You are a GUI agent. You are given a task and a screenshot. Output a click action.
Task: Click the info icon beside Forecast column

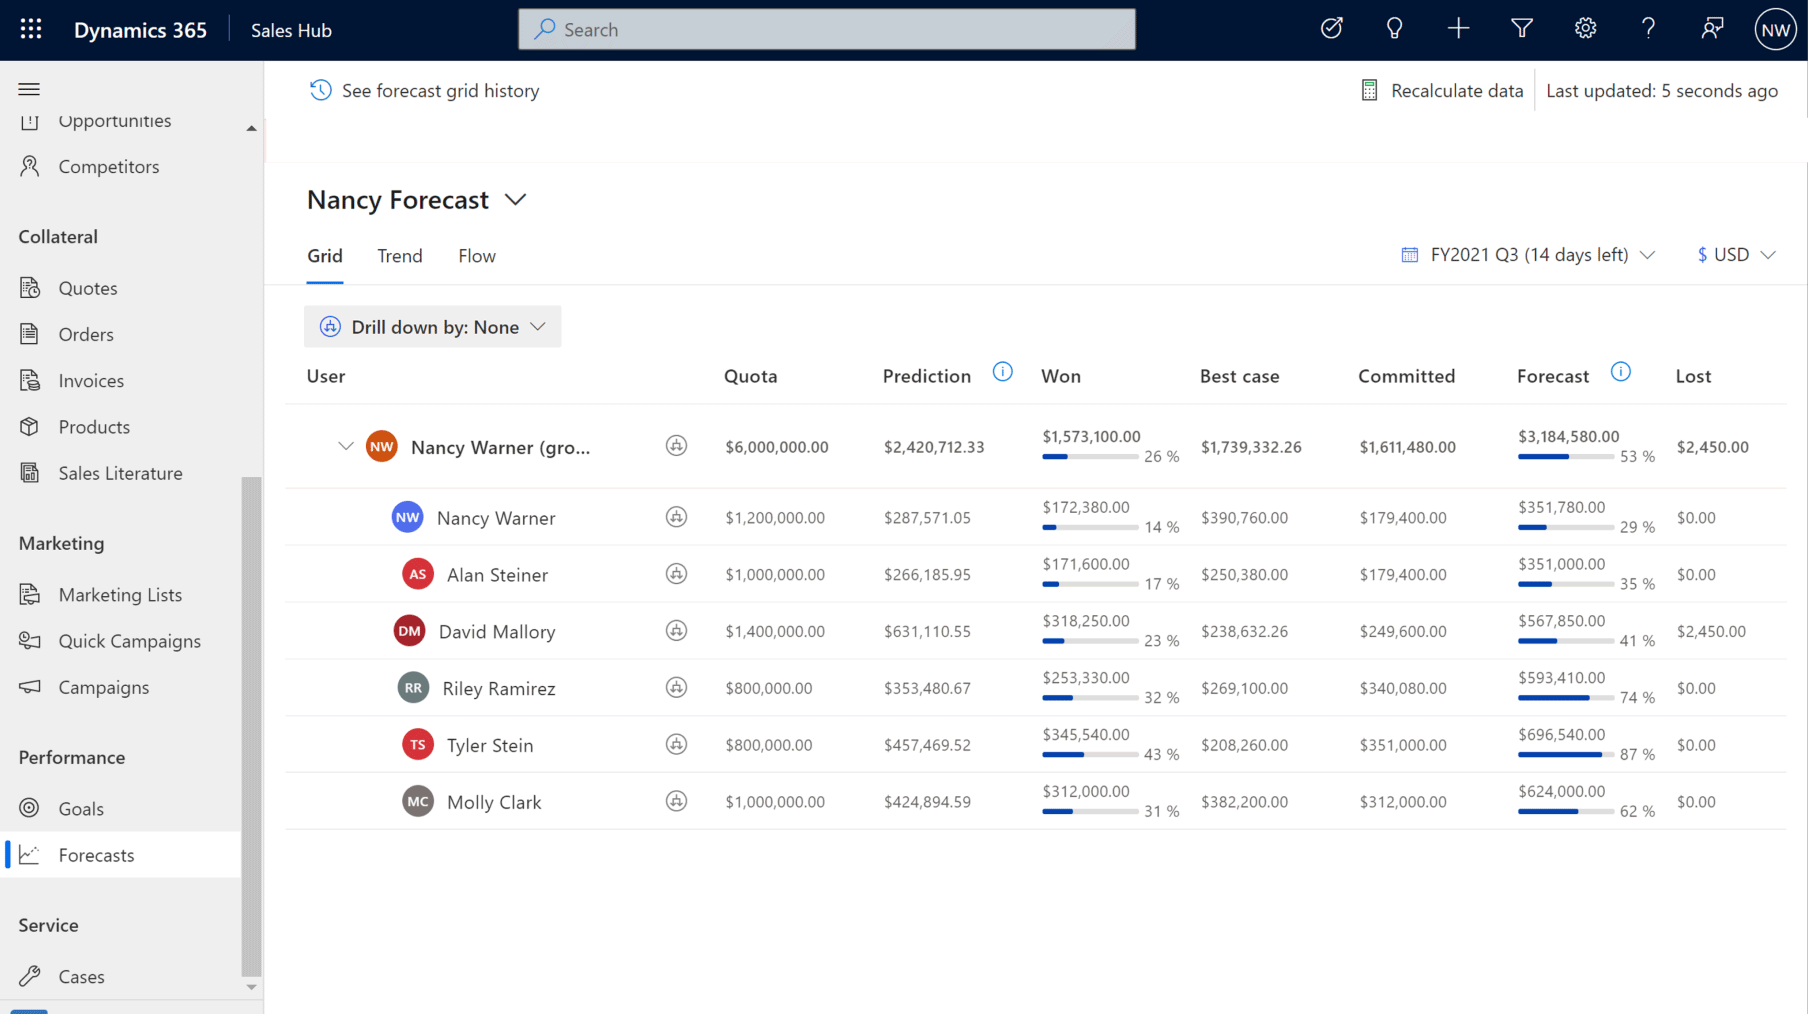click(x=1621, y=370)
